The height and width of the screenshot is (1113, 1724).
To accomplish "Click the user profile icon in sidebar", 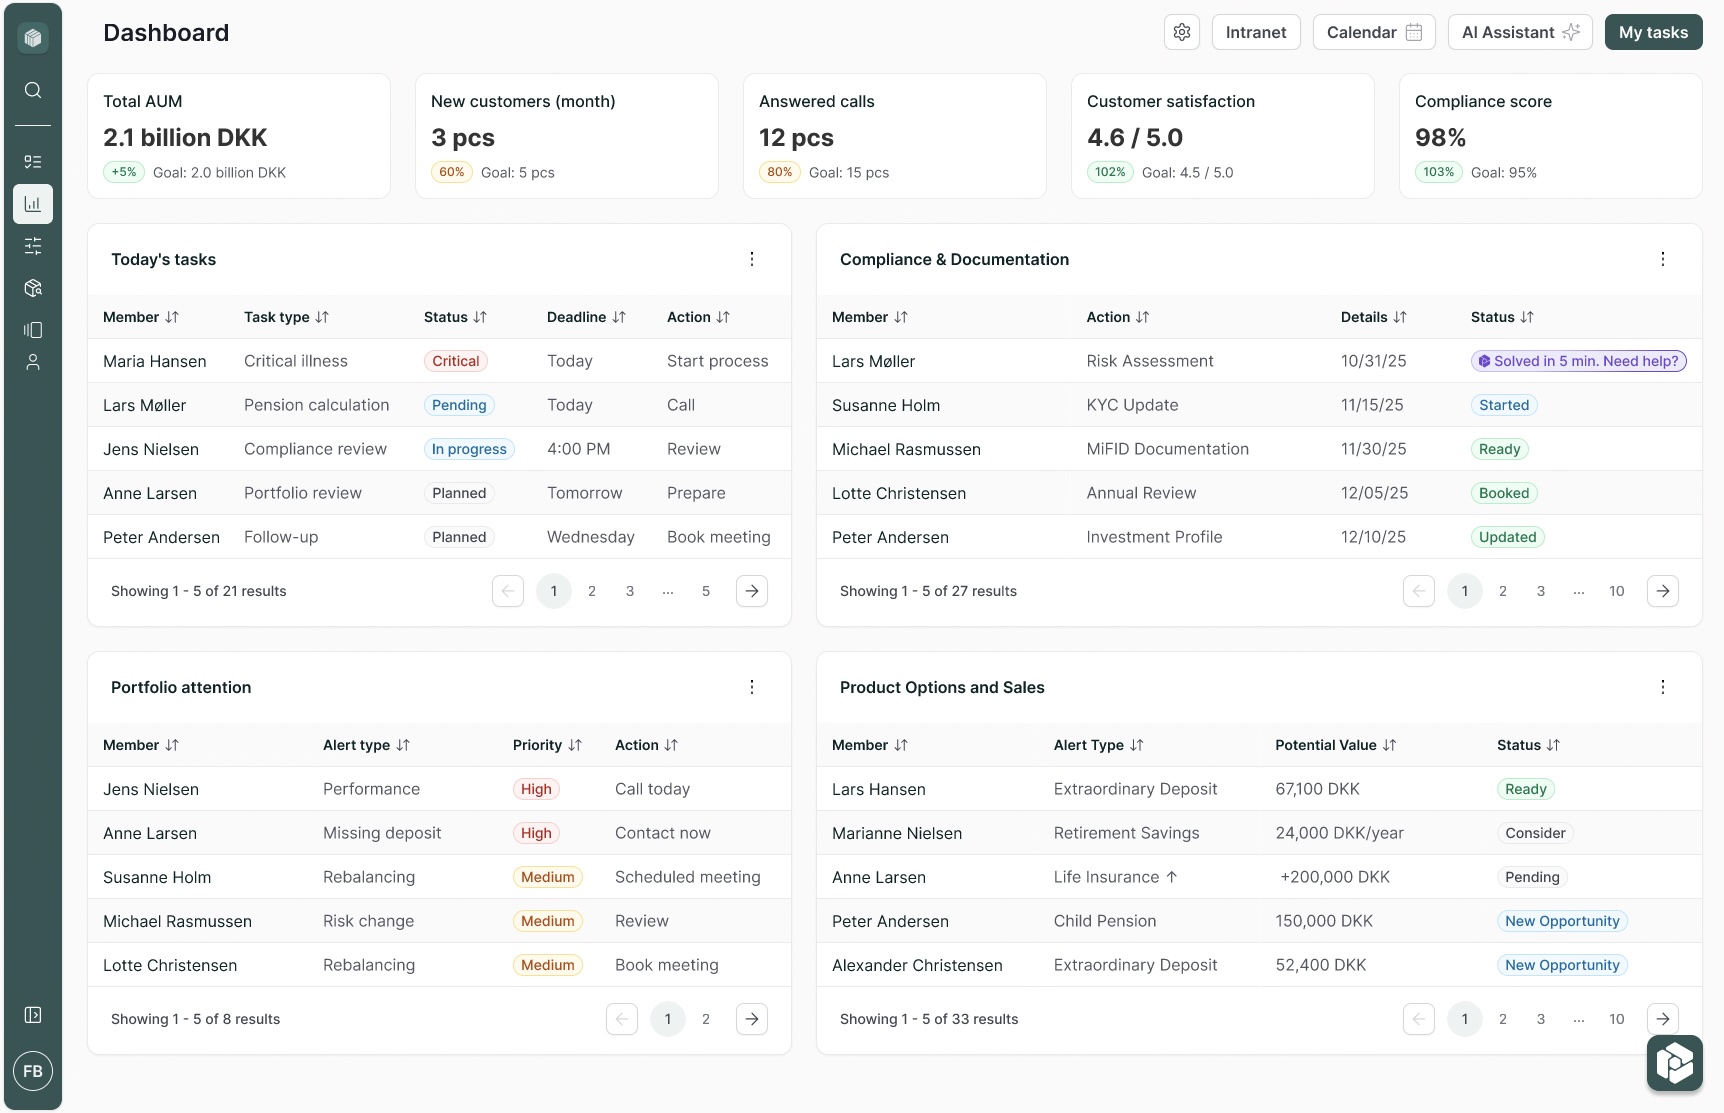I will [x=33, y=362].
